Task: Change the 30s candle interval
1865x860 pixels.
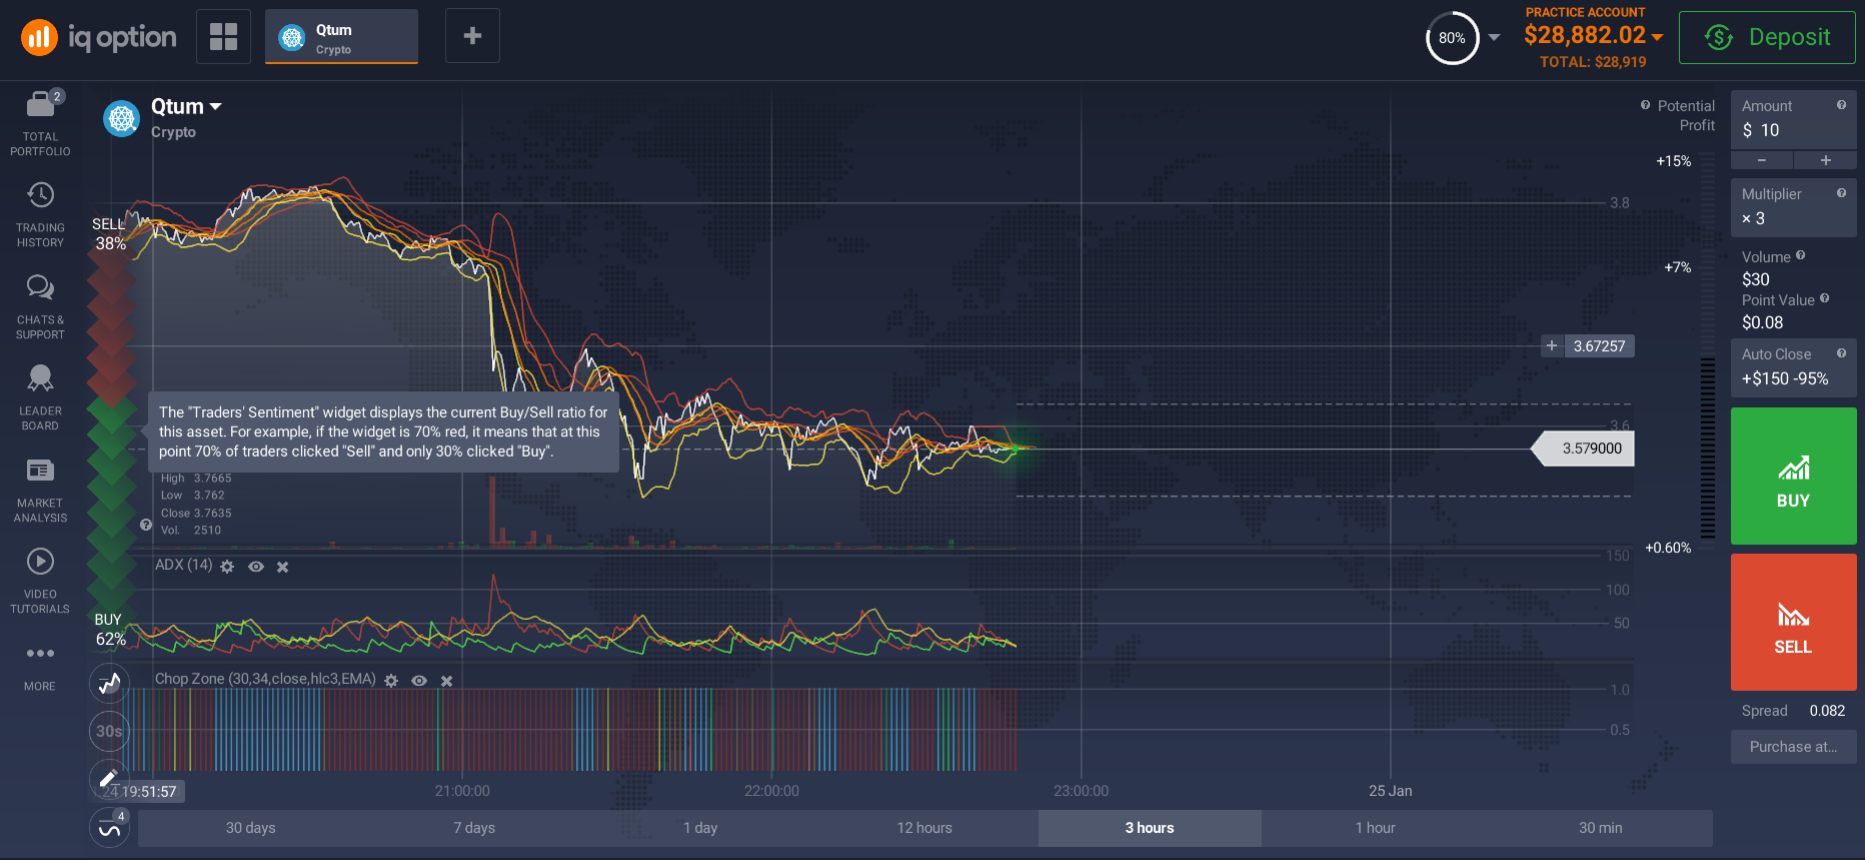Action: (109, 731)
